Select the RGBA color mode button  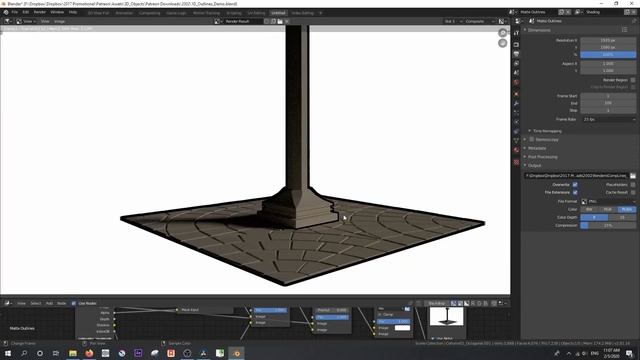tap(627, 209)
